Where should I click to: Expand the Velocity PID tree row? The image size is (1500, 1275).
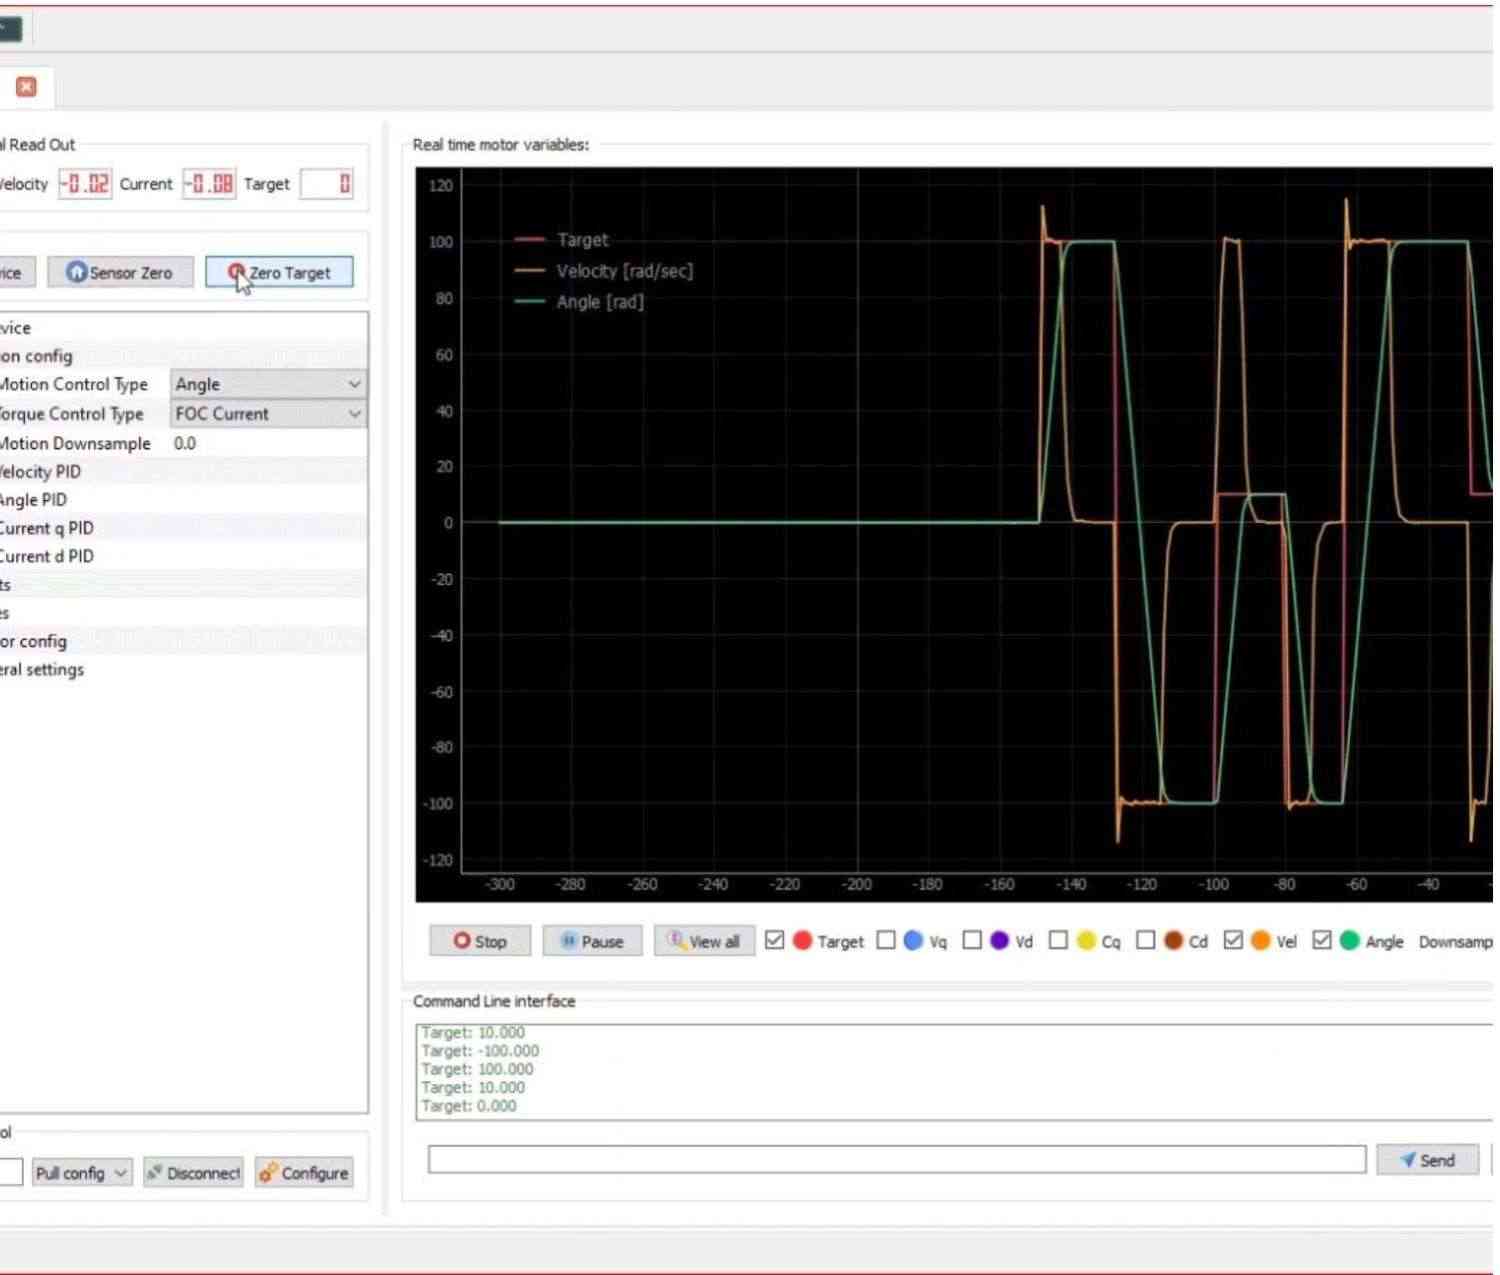click(x=183, y=472)
